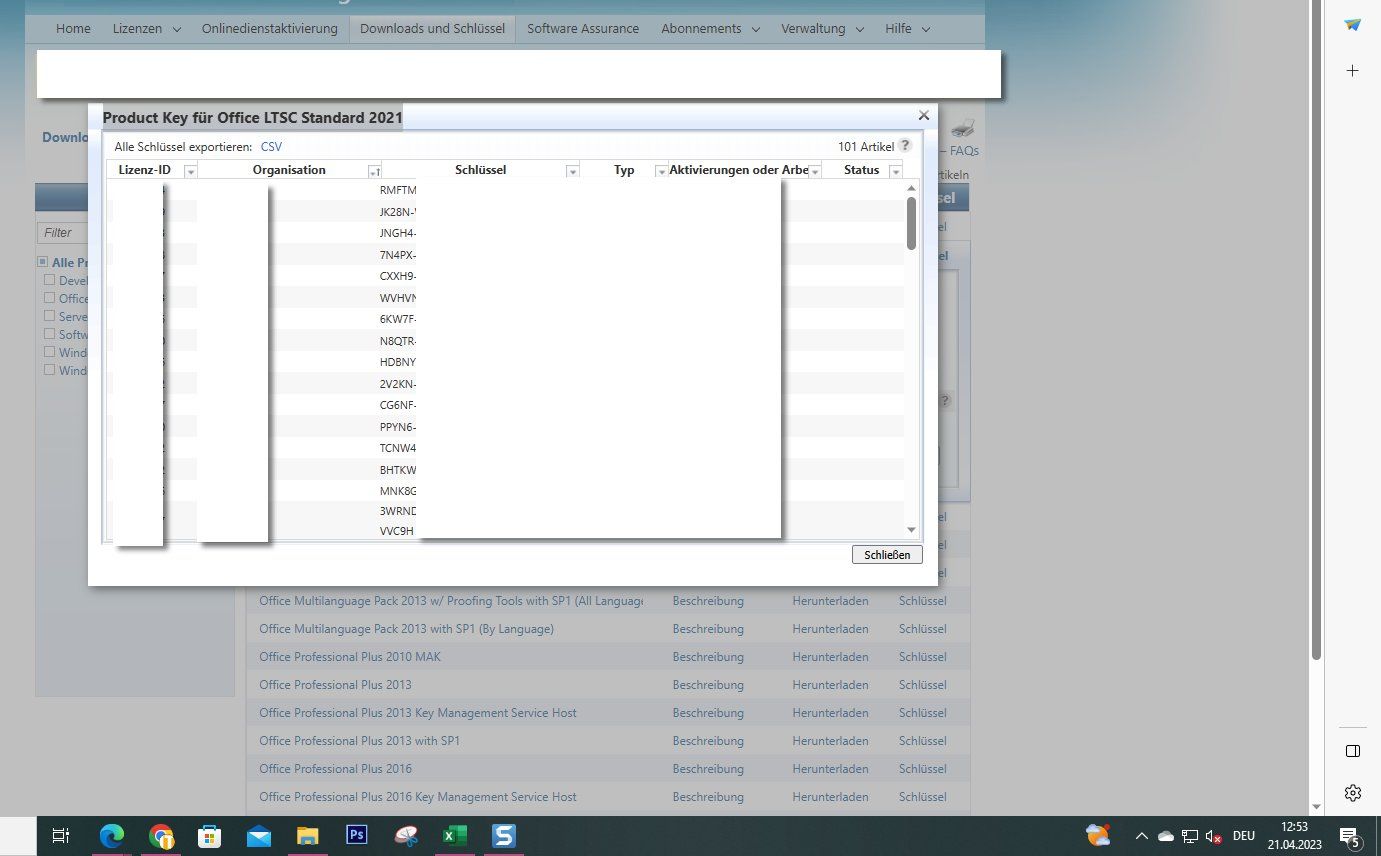The image size is (1381, 856).
Task: Open Task View from the taskbar
Action: (60, 836)
